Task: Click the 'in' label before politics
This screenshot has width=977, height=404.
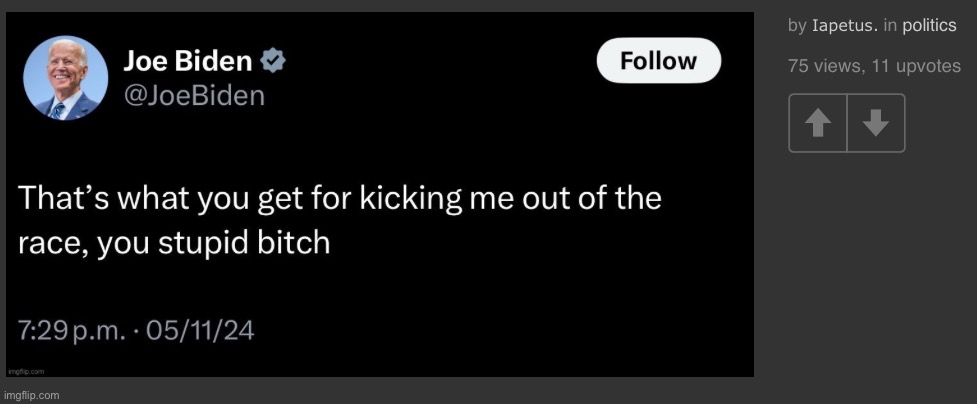Action: coord(890,26)
